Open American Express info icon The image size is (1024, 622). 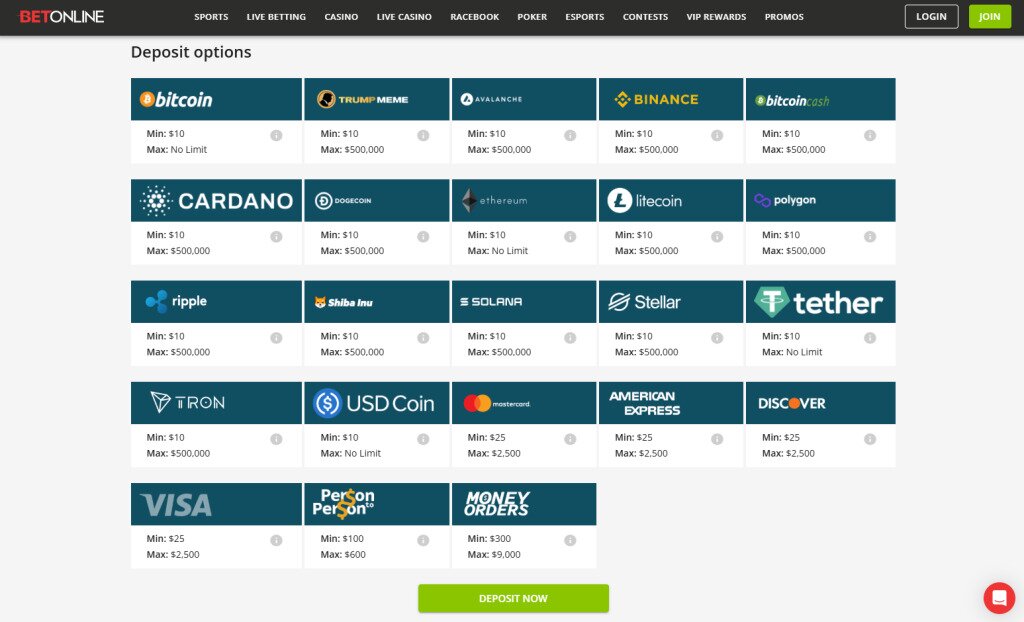click(x=717, y=439)
